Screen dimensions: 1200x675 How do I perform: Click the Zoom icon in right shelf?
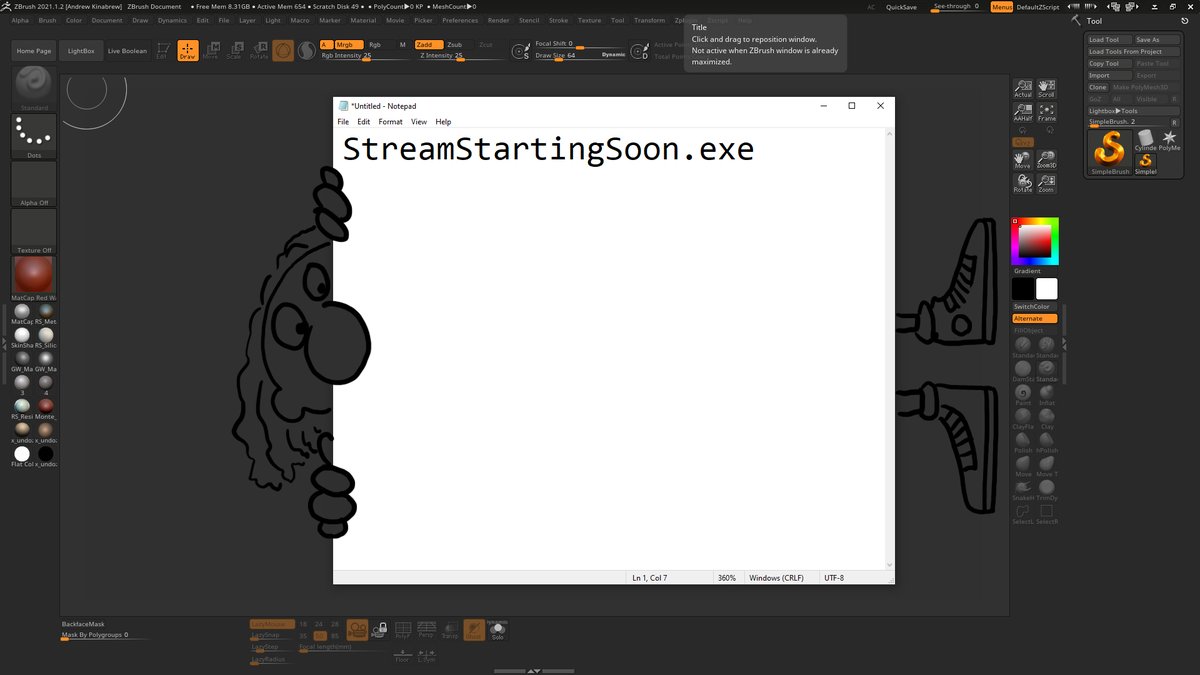(x=1047, y=183)
